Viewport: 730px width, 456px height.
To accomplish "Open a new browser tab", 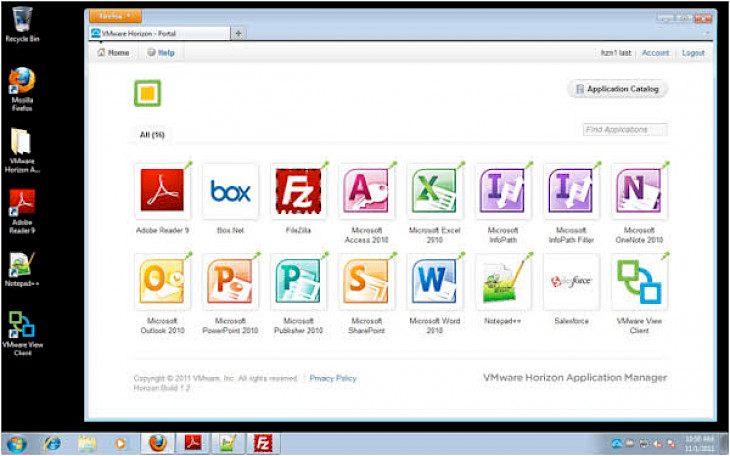I will (x=238, y=34).
